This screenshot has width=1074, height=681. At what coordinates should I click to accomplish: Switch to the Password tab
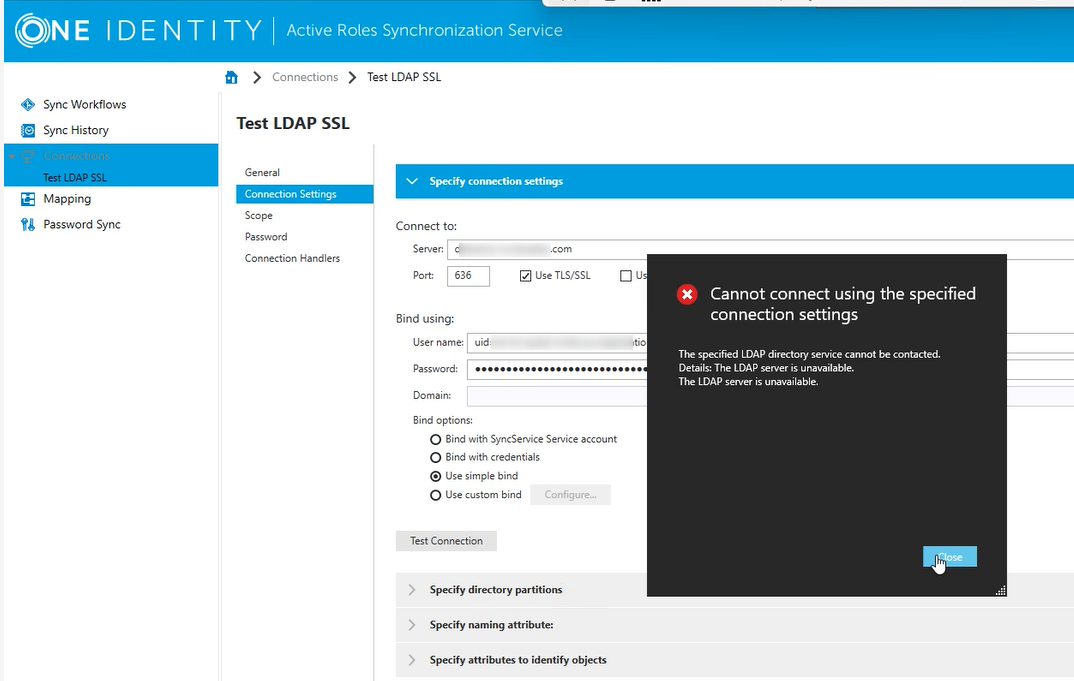tap(266, 236)
